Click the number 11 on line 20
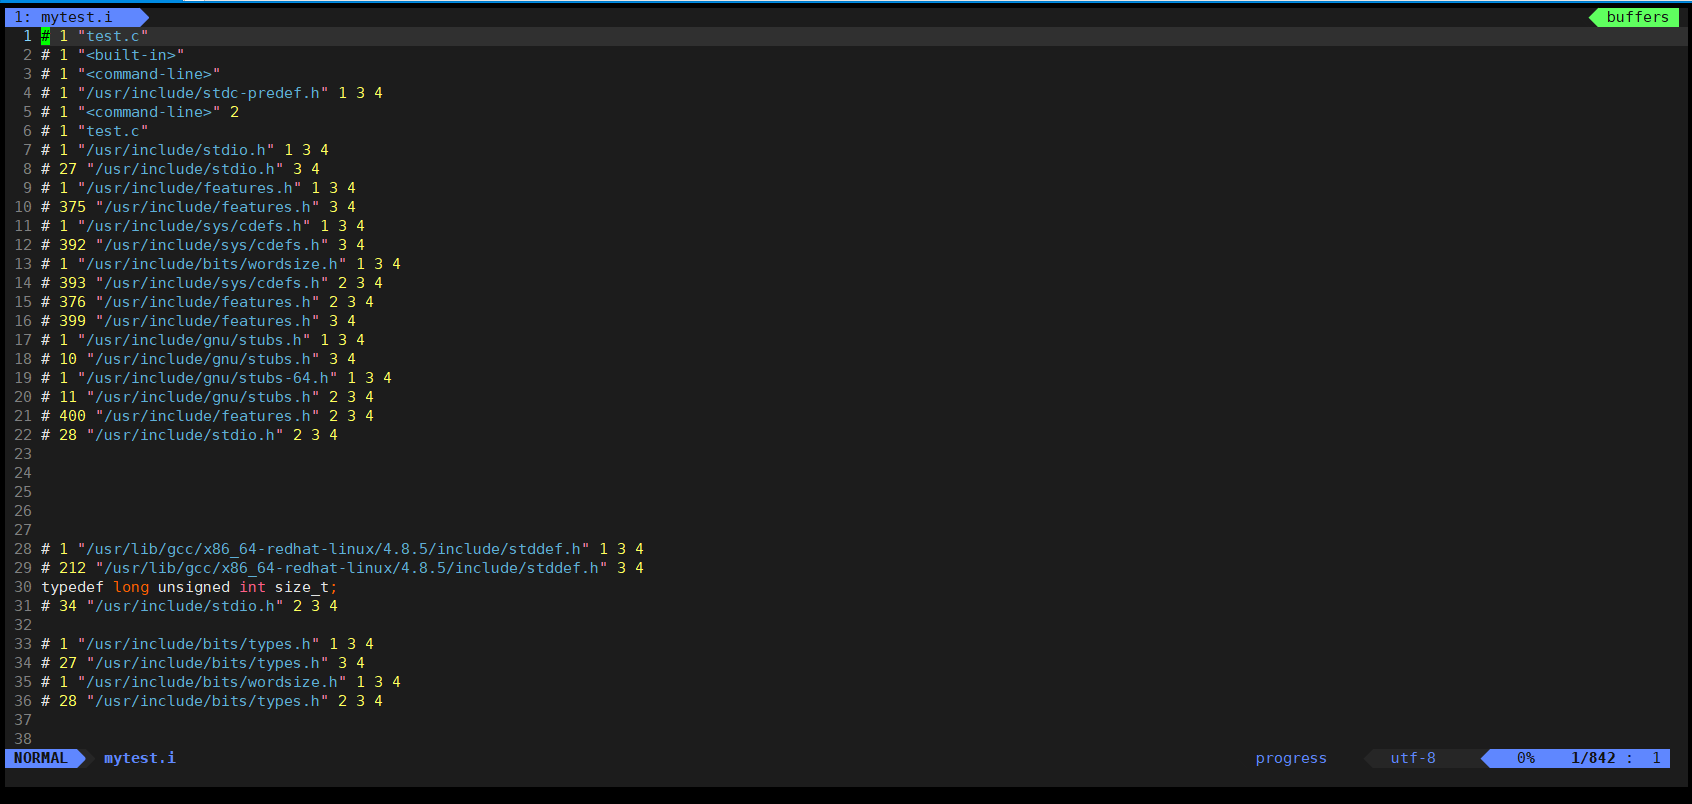The height and width of the screenshot is (804, 1692). [x=68, y=397]
